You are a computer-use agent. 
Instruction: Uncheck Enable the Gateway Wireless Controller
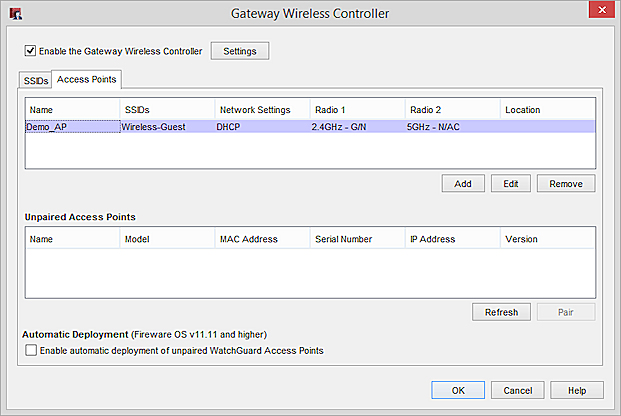31,50
